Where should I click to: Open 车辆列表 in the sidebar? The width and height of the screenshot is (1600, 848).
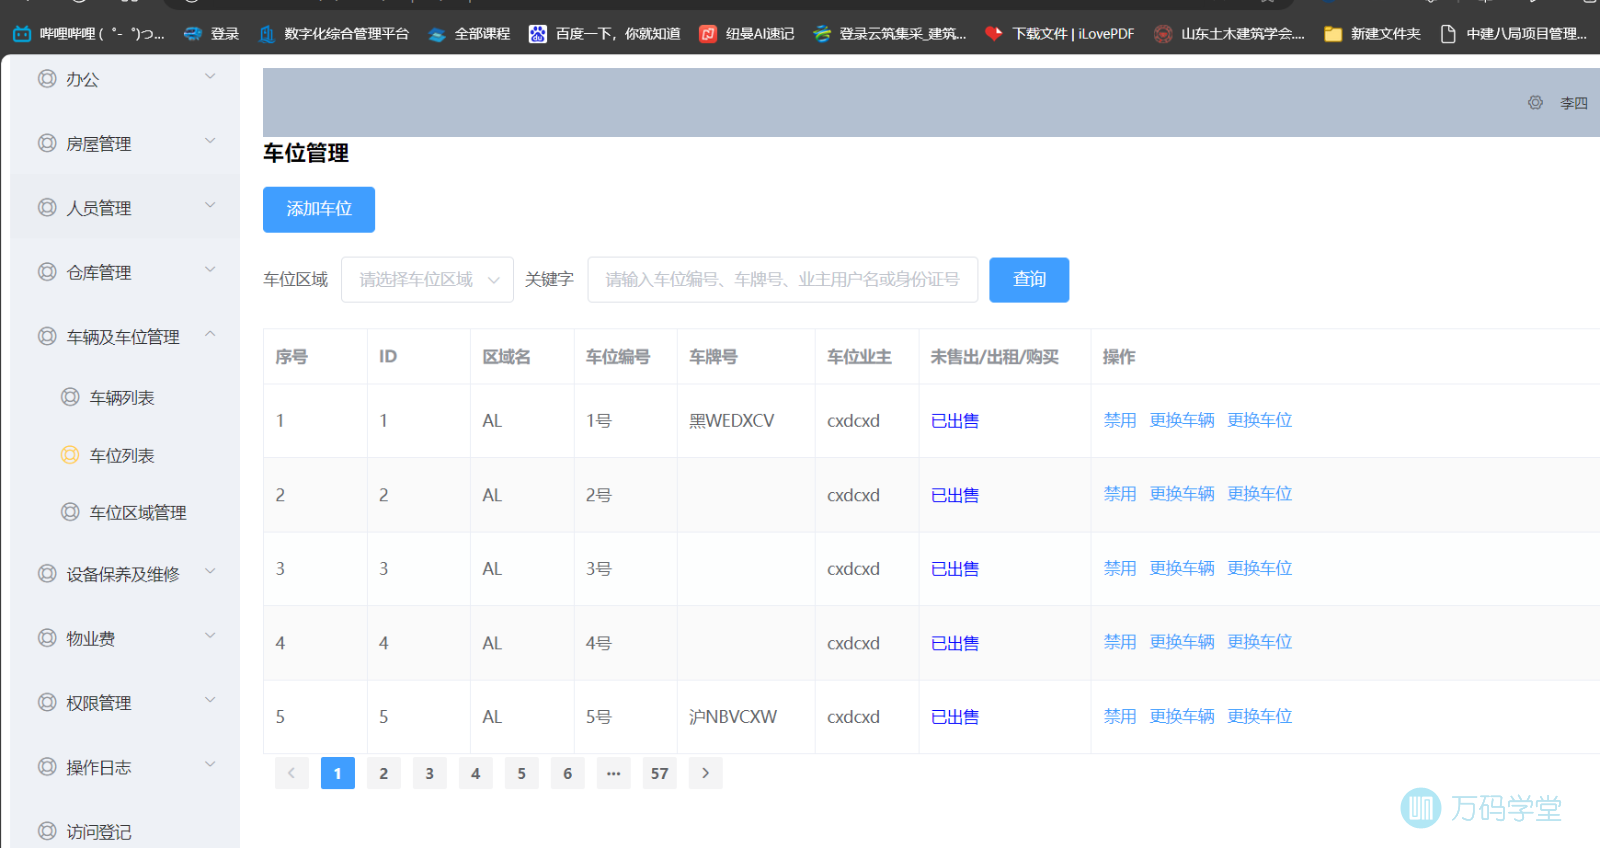tap(122, 398)
